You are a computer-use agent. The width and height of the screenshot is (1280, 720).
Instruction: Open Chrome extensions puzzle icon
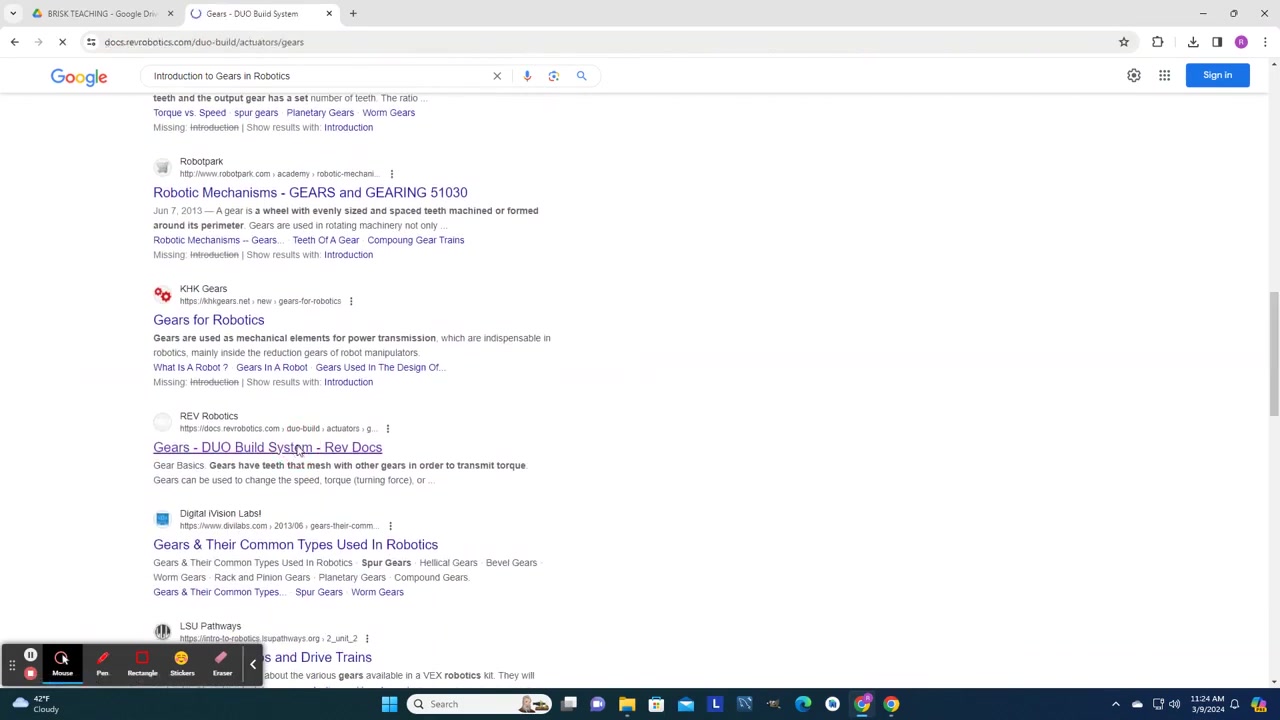(1158, 42)
